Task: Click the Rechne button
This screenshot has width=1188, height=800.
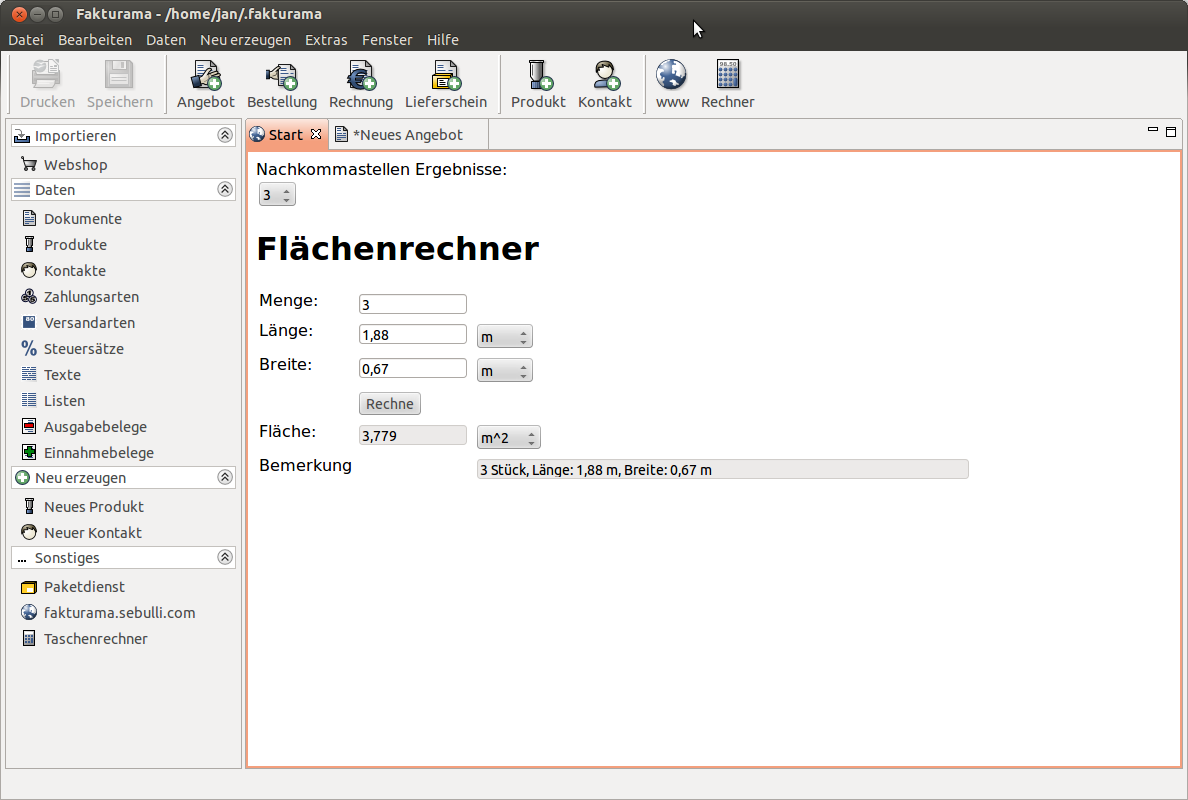Action: pyautogui.click(x=389, y=404)
